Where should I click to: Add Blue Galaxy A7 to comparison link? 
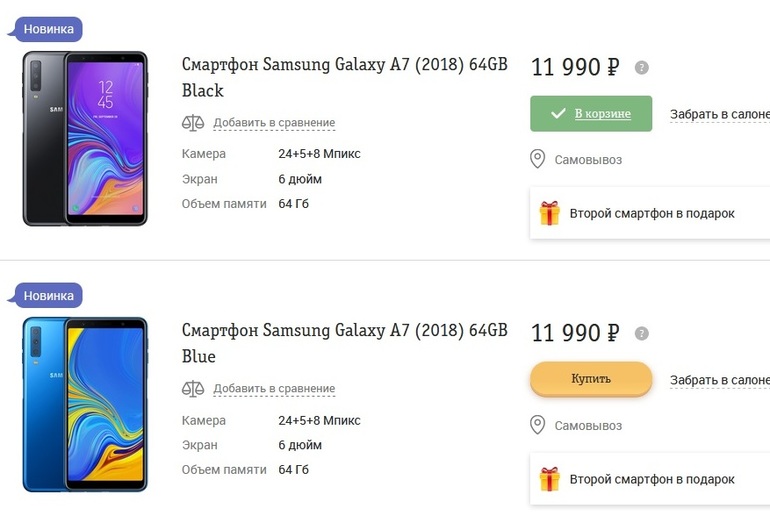click(x=274, y=388)
